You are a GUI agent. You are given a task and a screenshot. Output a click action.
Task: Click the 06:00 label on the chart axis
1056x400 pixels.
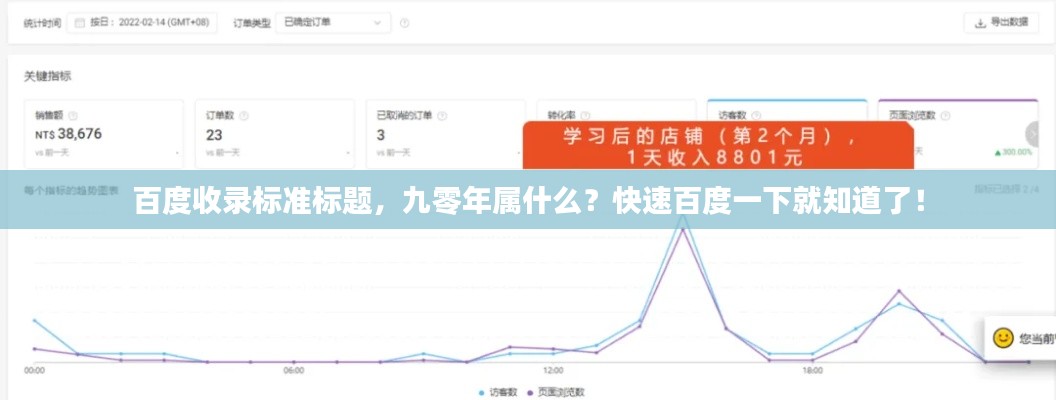coord(294,370)
